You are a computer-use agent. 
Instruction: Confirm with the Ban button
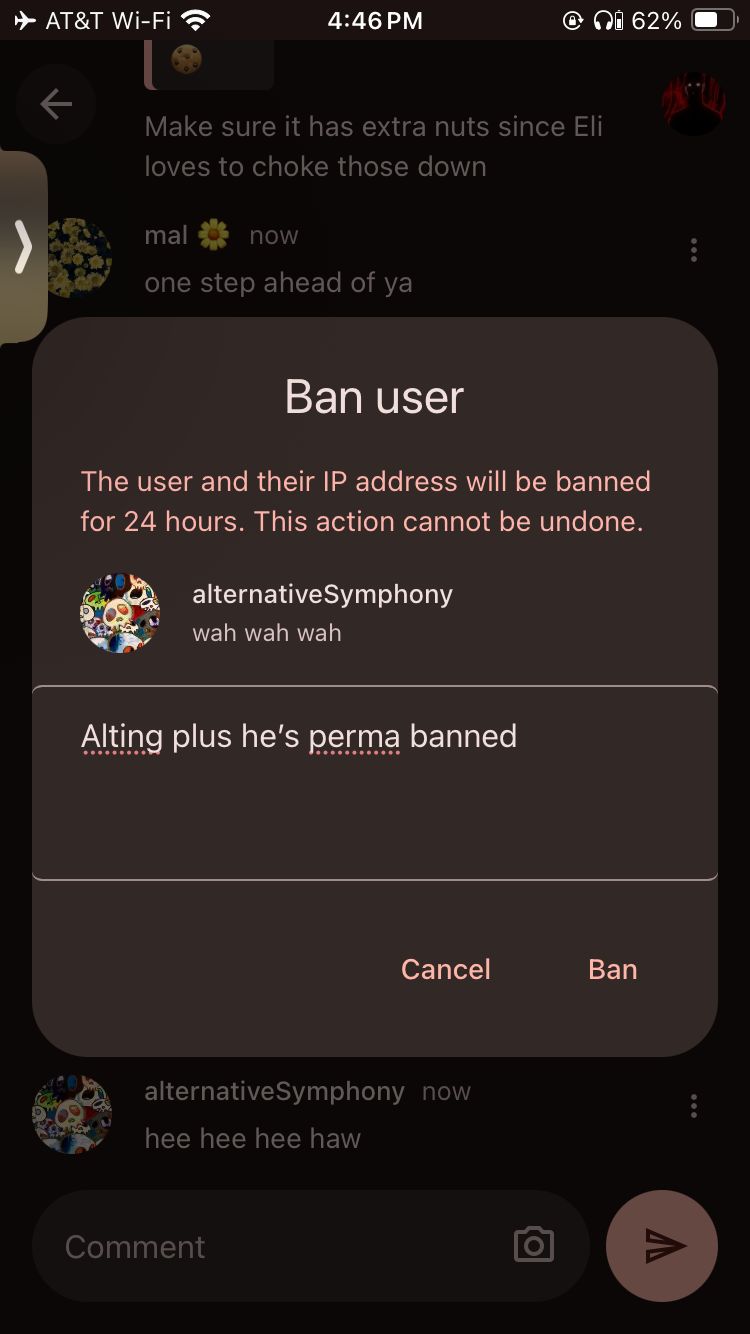tap(613, 969)
